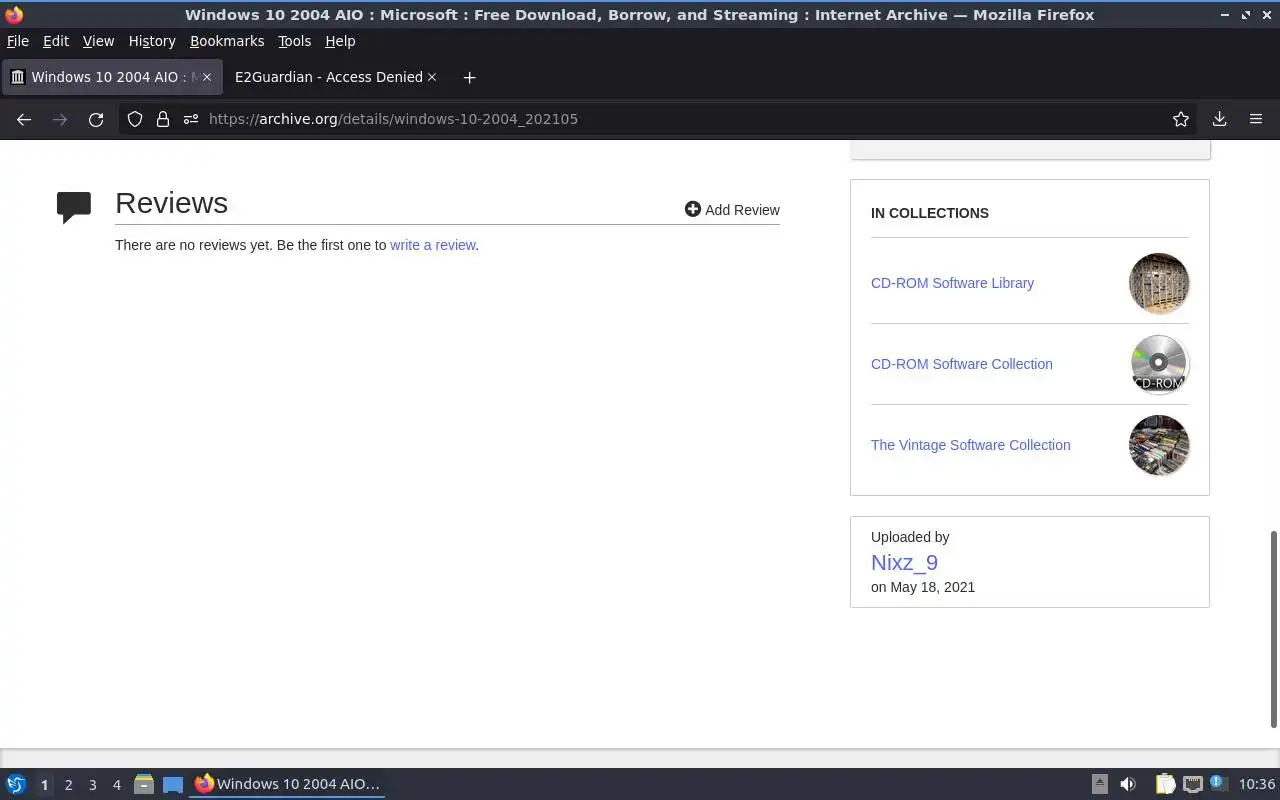Click the Add Review button

coord(732,209)
